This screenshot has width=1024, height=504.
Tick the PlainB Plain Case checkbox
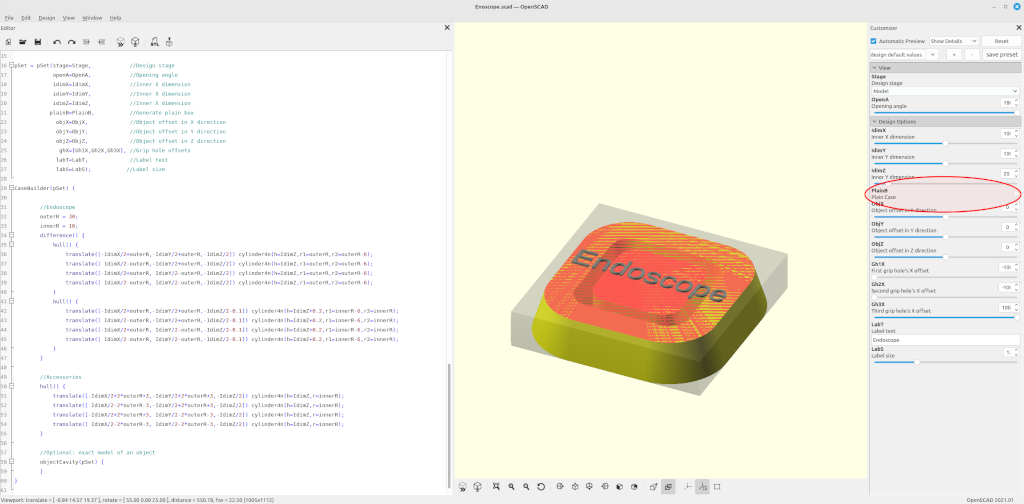click(x=1016, y=194)
